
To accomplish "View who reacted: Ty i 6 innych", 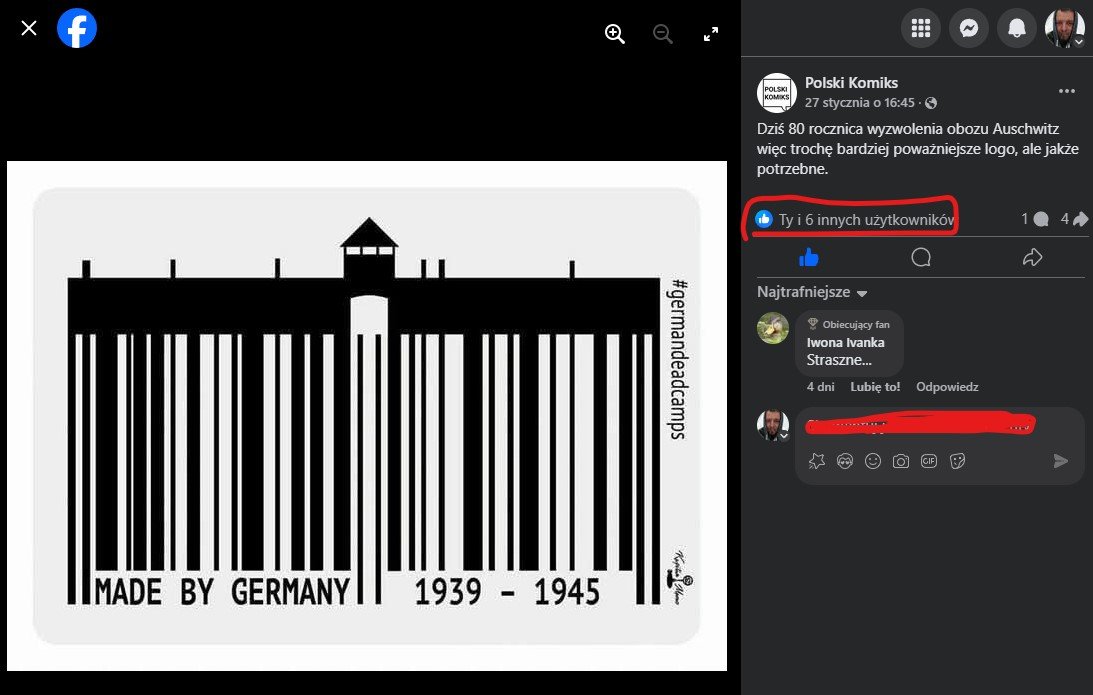I will [866, 220].
